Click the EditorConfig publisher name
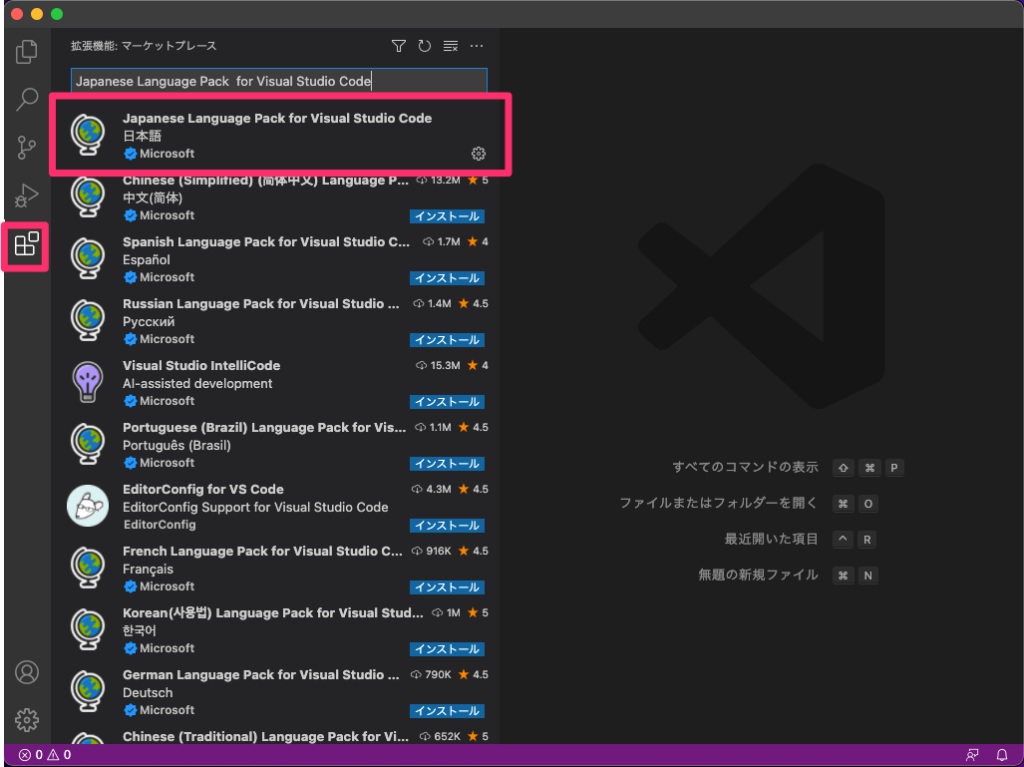 (159, 525)
